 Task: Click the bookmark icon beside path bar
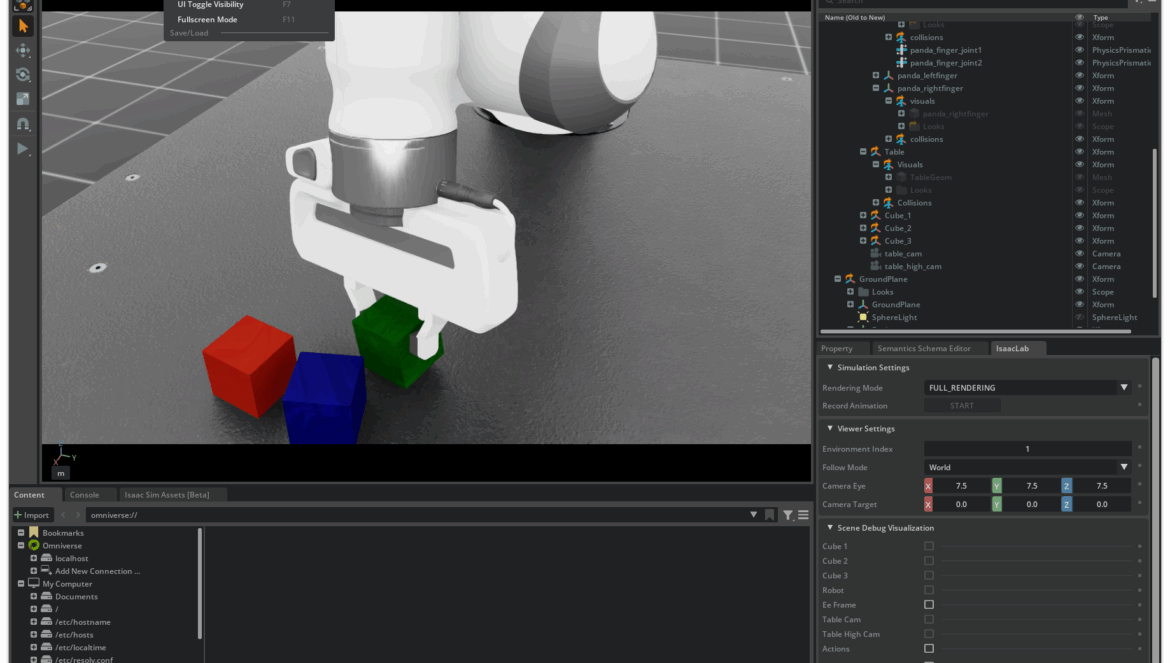click(x=769, y=515)
